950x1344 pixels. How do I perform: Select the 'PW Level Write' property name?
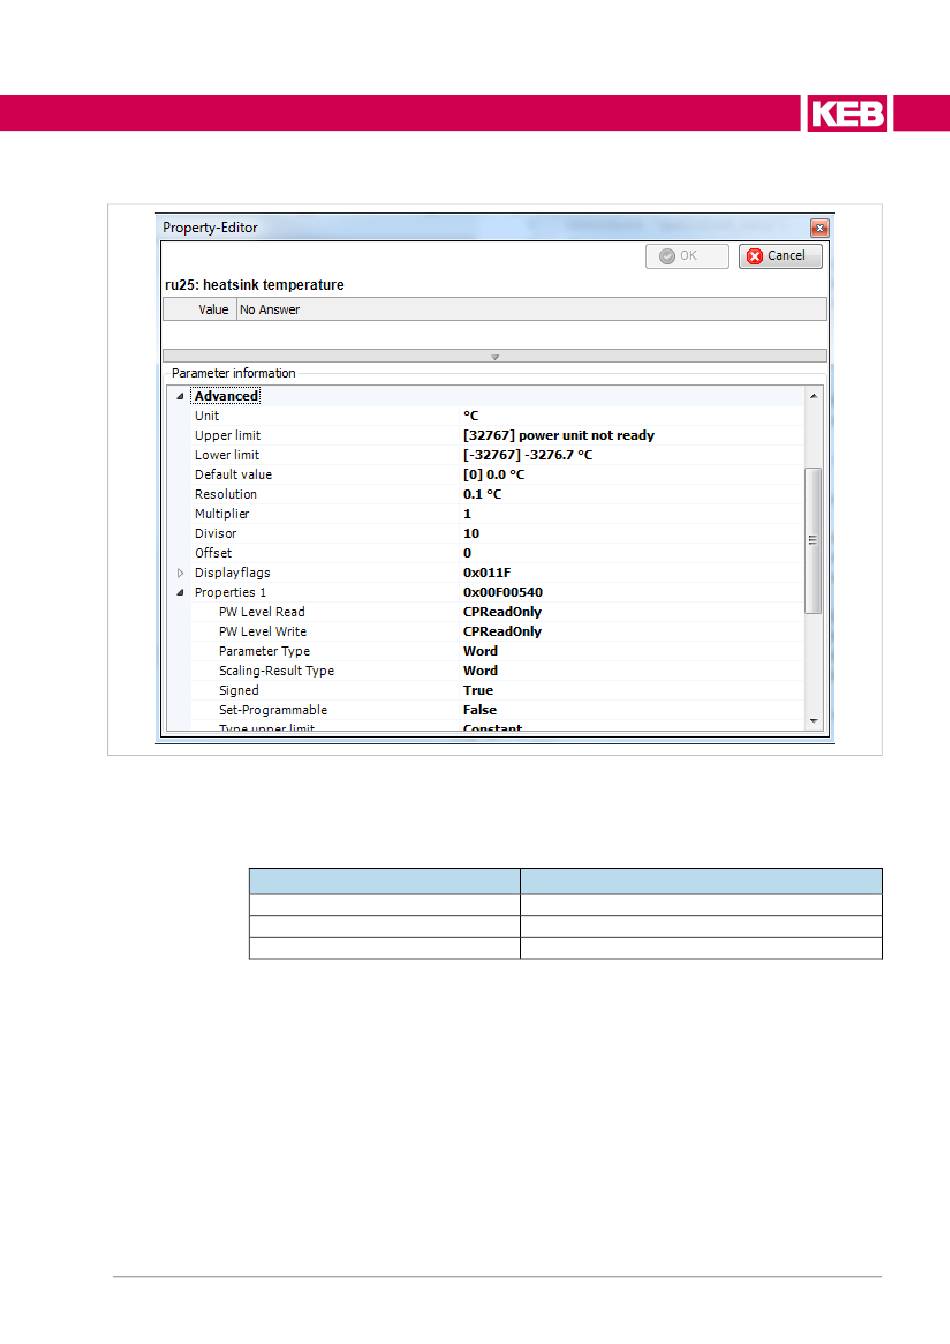(x=263, y=632)
